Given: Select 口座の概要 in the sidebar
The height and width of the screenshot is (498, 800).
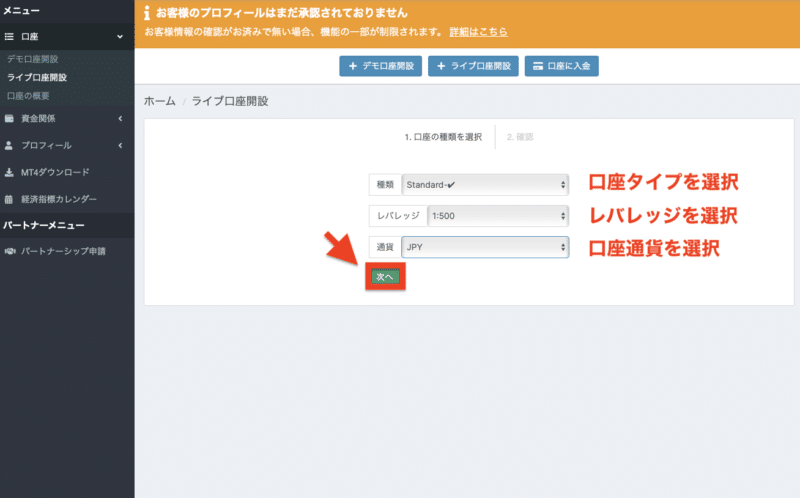Looking at the screenshot, I should pos(28,96).
